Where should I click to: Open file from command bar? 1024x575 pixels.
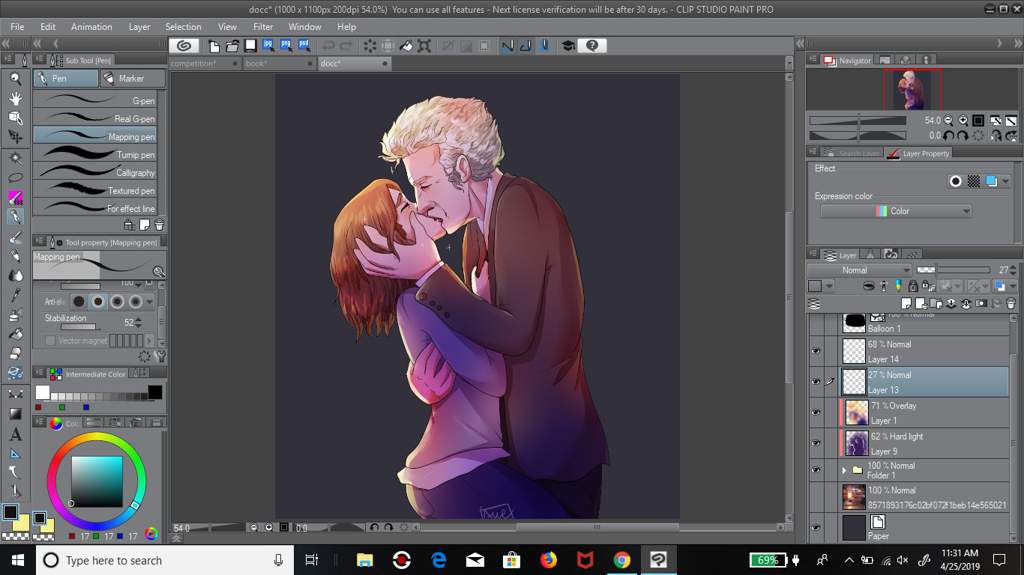[232, 46]
